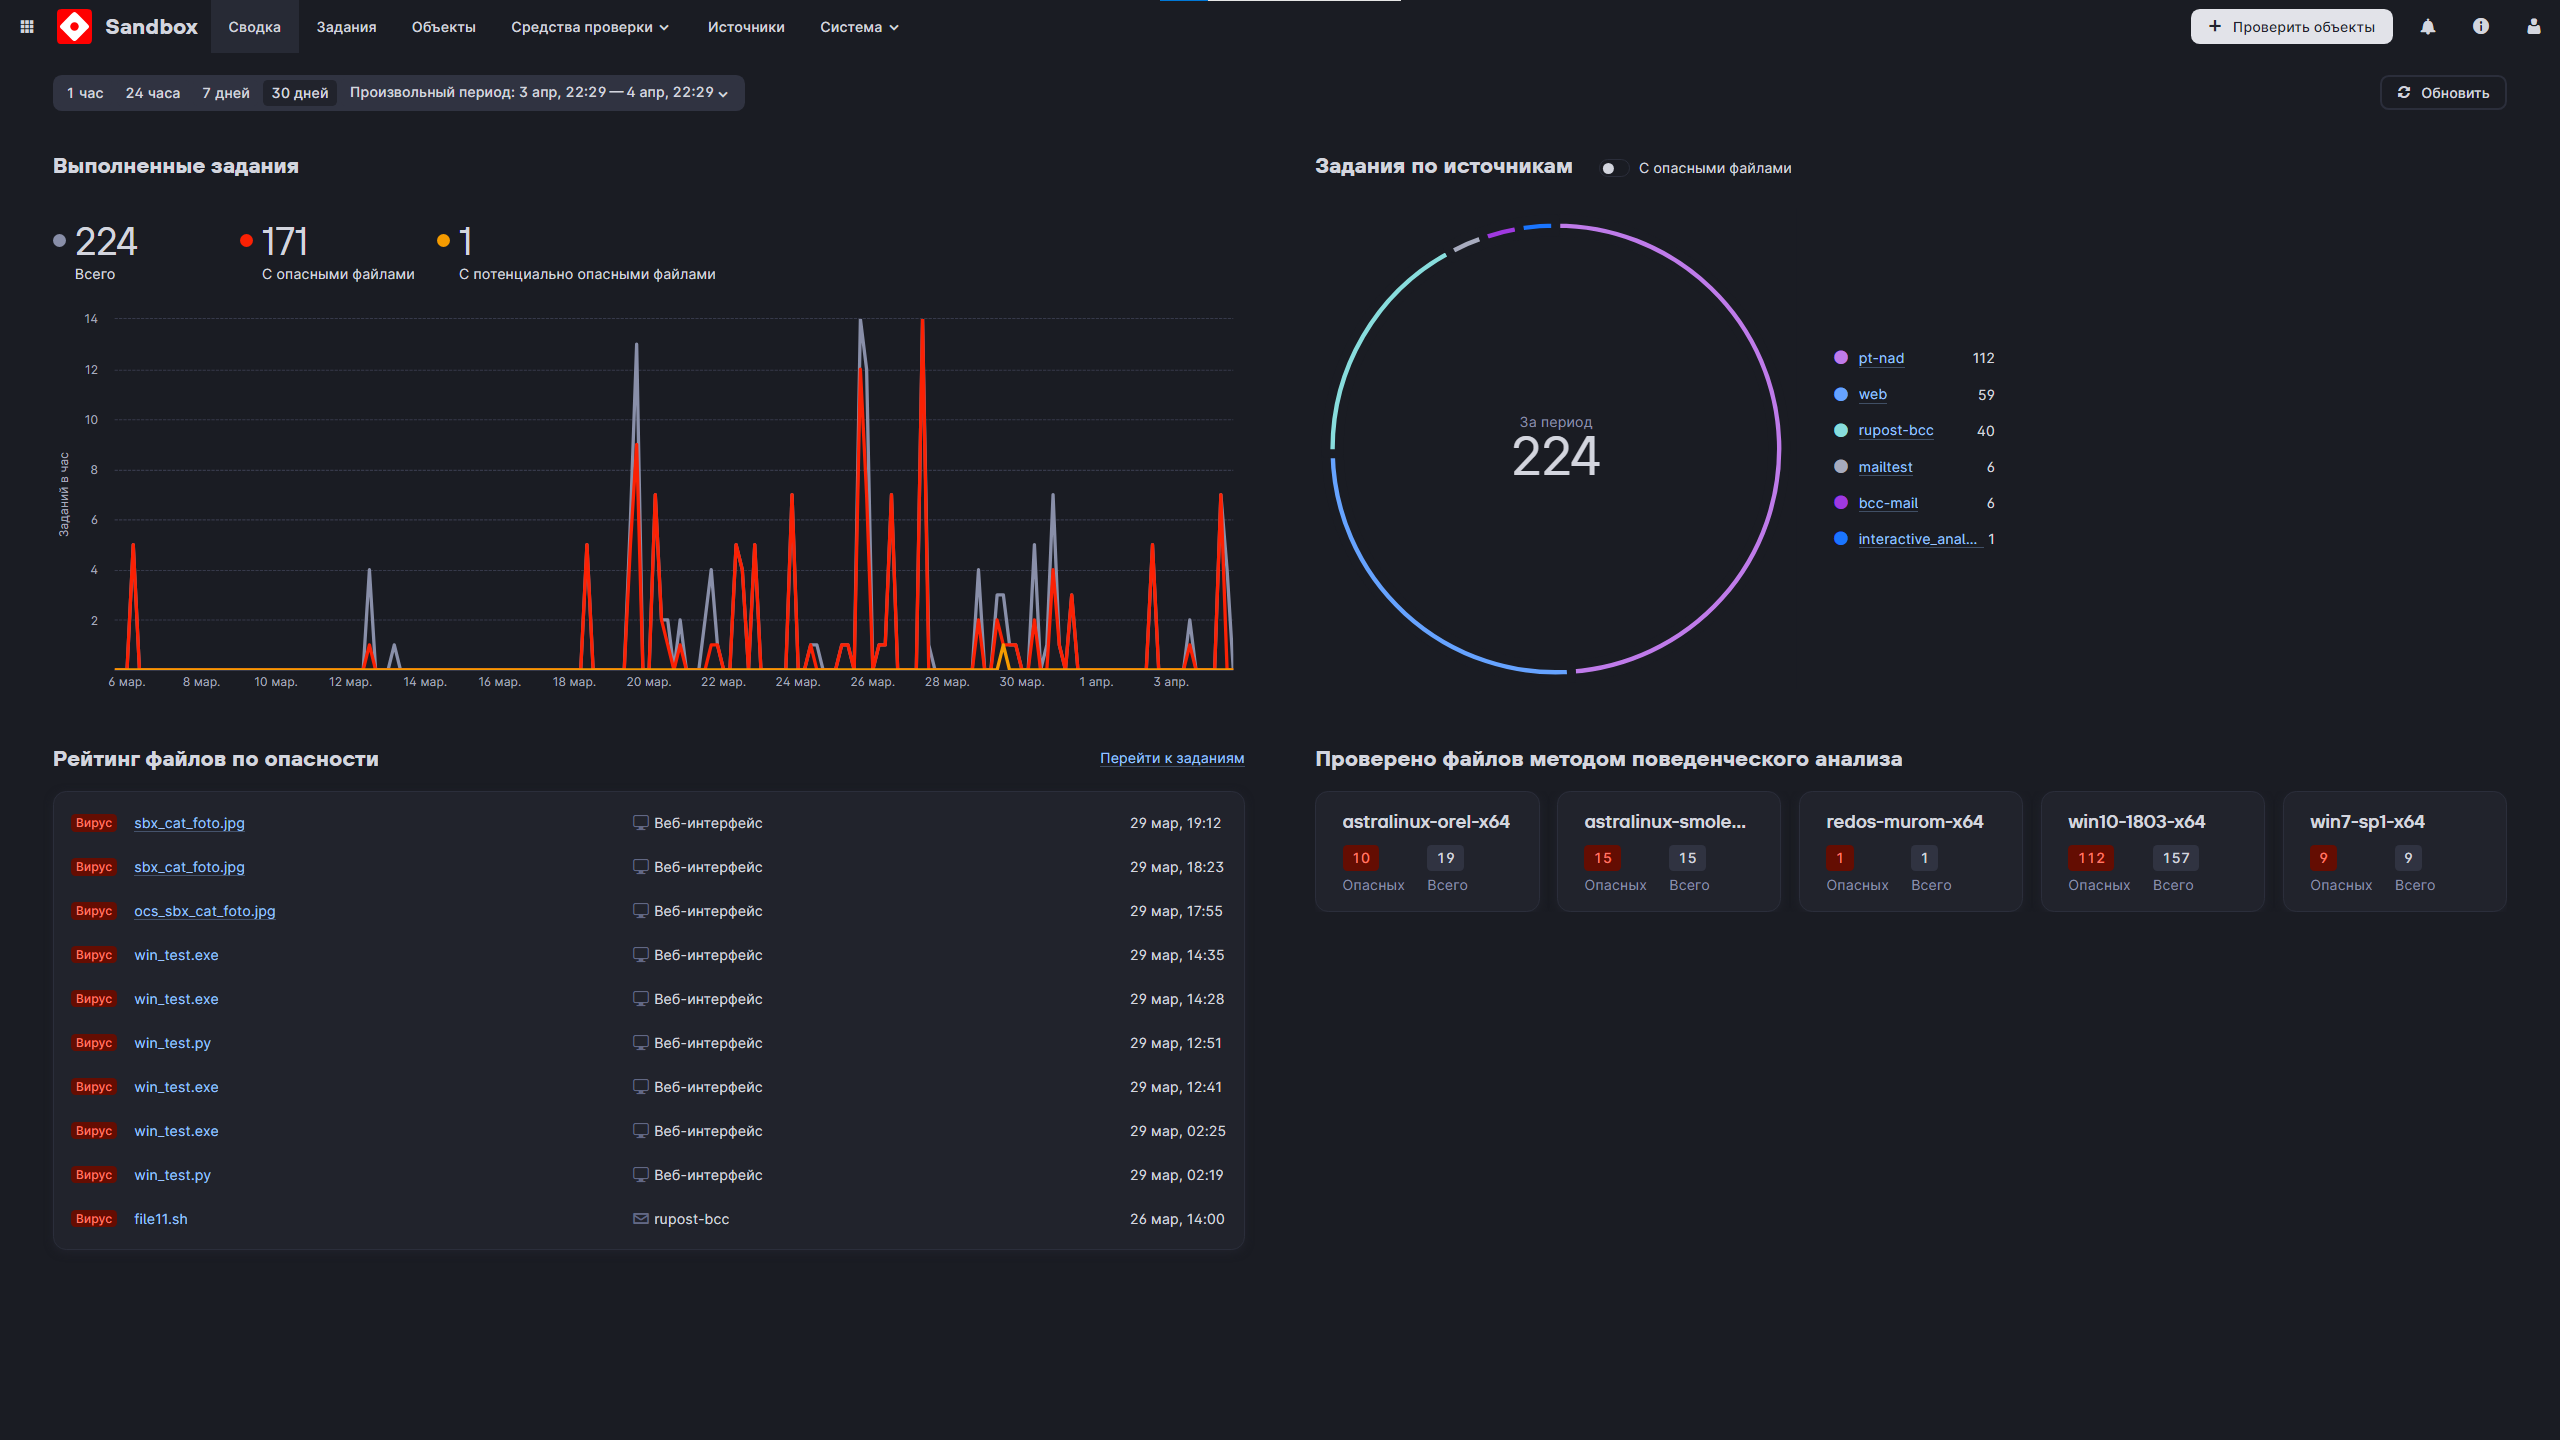Click the teal rupost-bcc legend swatch
The image size is (2560, 1440).
coord(1841,430)
